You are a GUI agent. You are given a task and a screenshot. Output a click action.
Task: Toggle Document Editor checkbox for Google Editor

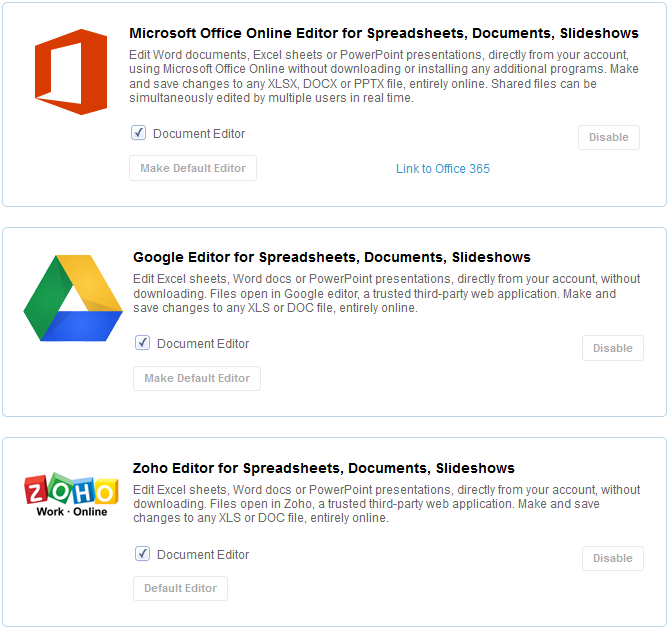pyautogui.click(x=142, y=343)
